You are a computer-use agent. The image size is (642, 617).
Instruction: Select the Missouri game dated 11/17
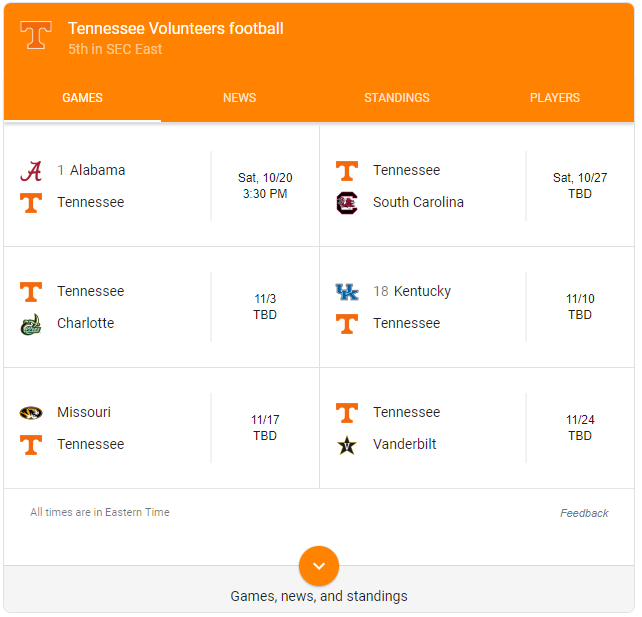click(162, 429)
